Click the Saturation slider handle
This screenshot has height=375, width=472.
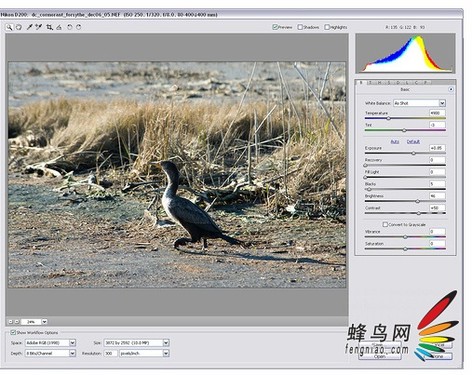click(x=405, y=249)
